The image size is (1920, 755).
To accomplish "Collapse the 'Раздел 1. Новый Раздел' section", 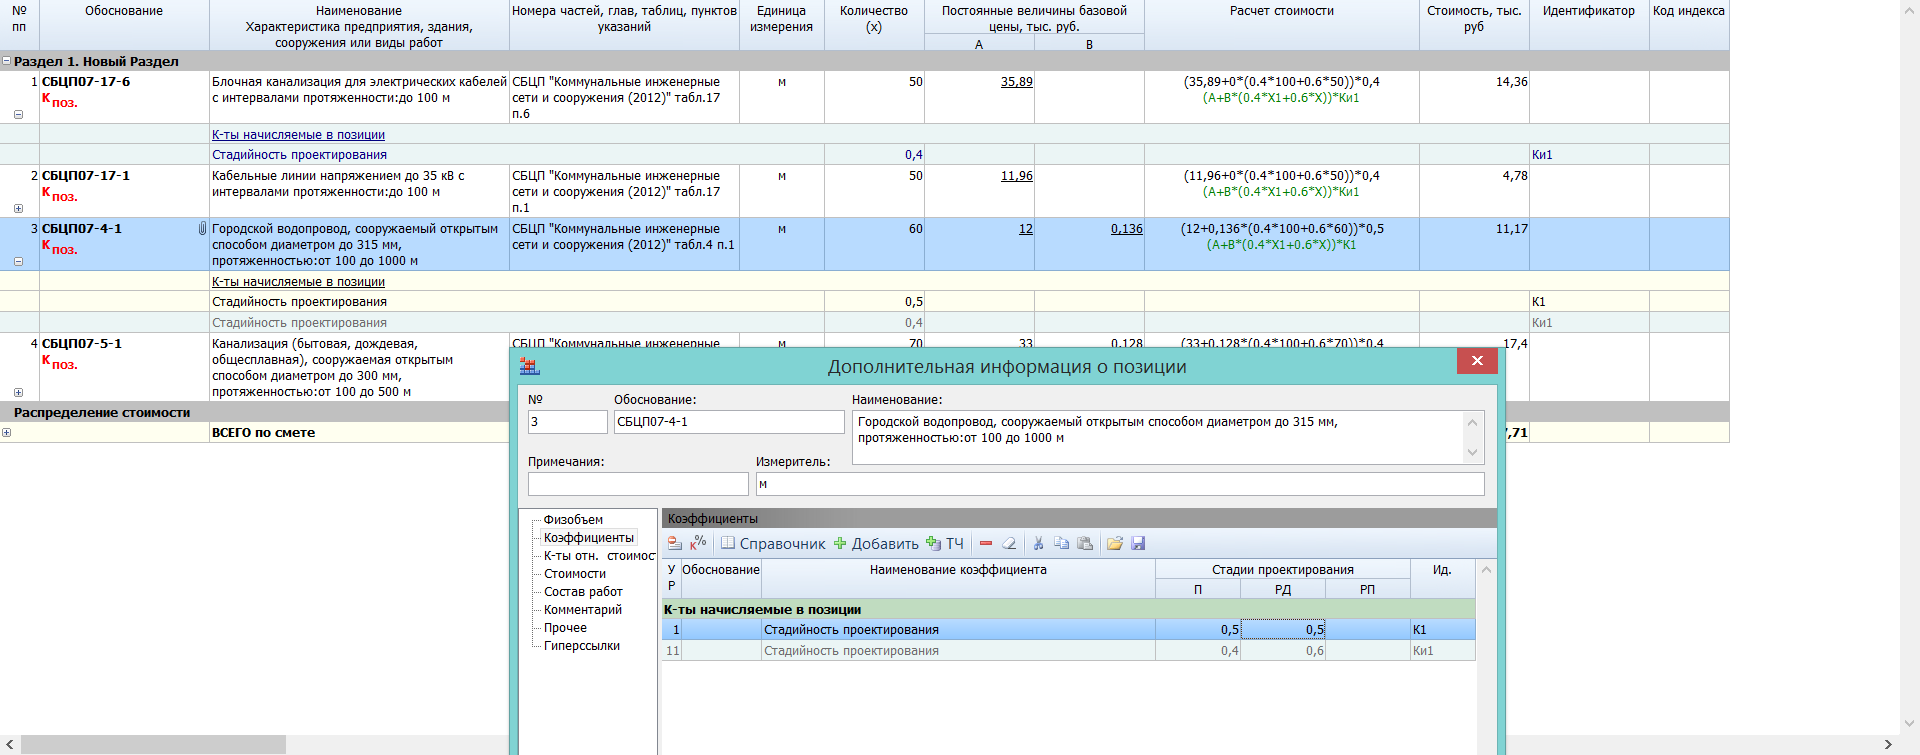I will 7,61.
